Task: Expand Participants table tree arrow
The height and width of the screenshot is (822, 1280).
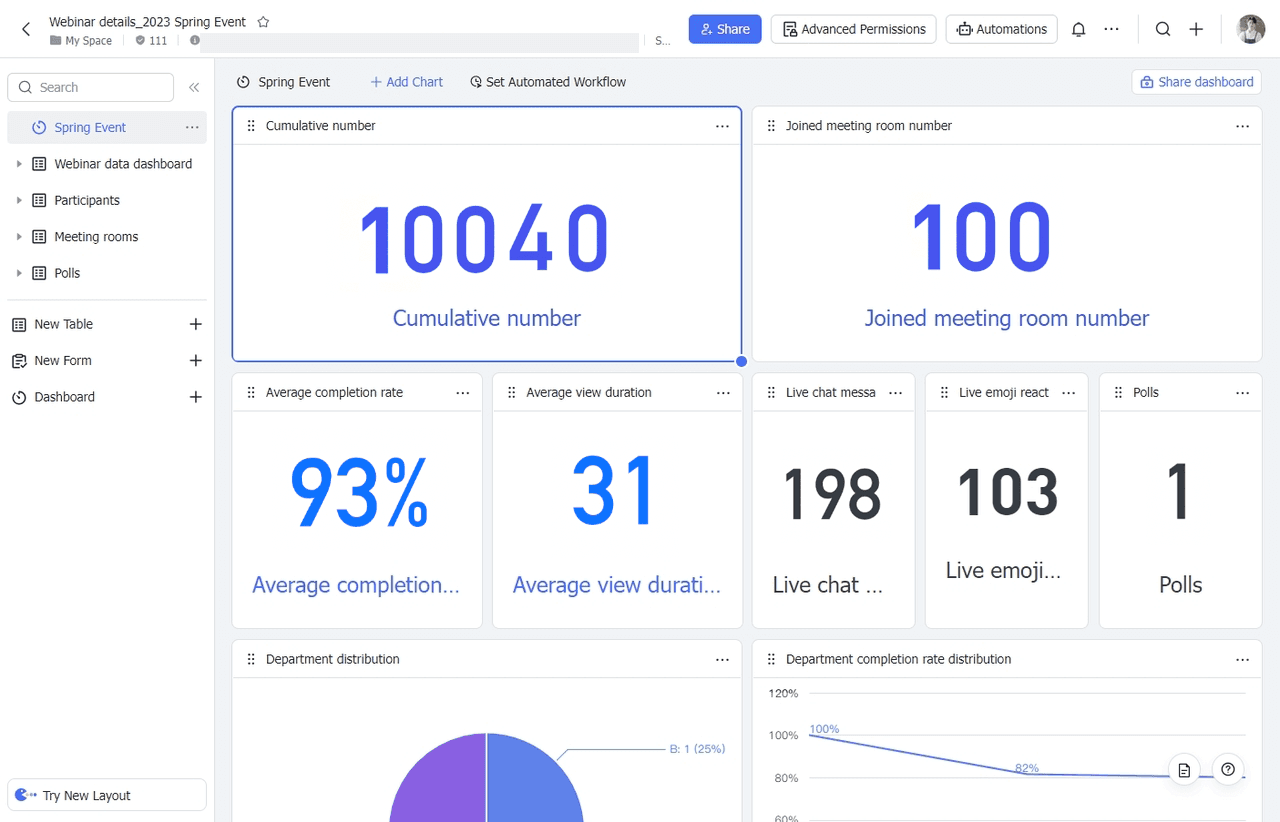Action: click(19, 200)
